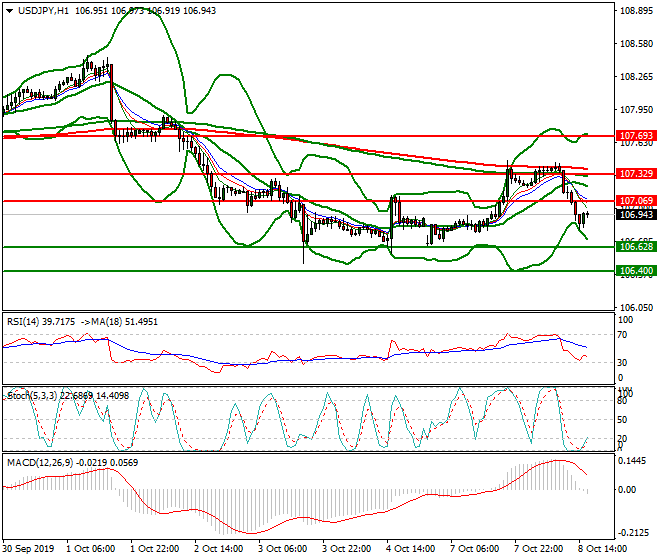
Task: Select the 106.400 green support level label
Action: coord(636,271)
